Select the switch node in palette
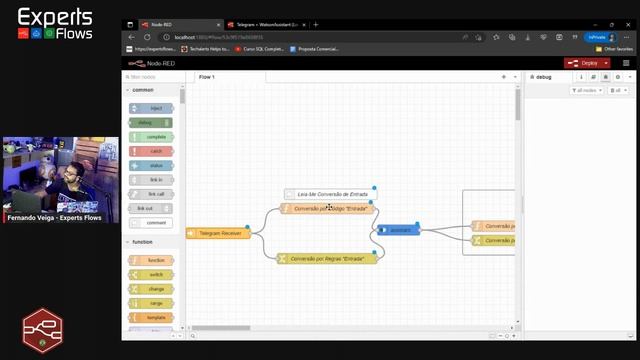This screenshot has width=640, height=360. click(151, 275)
